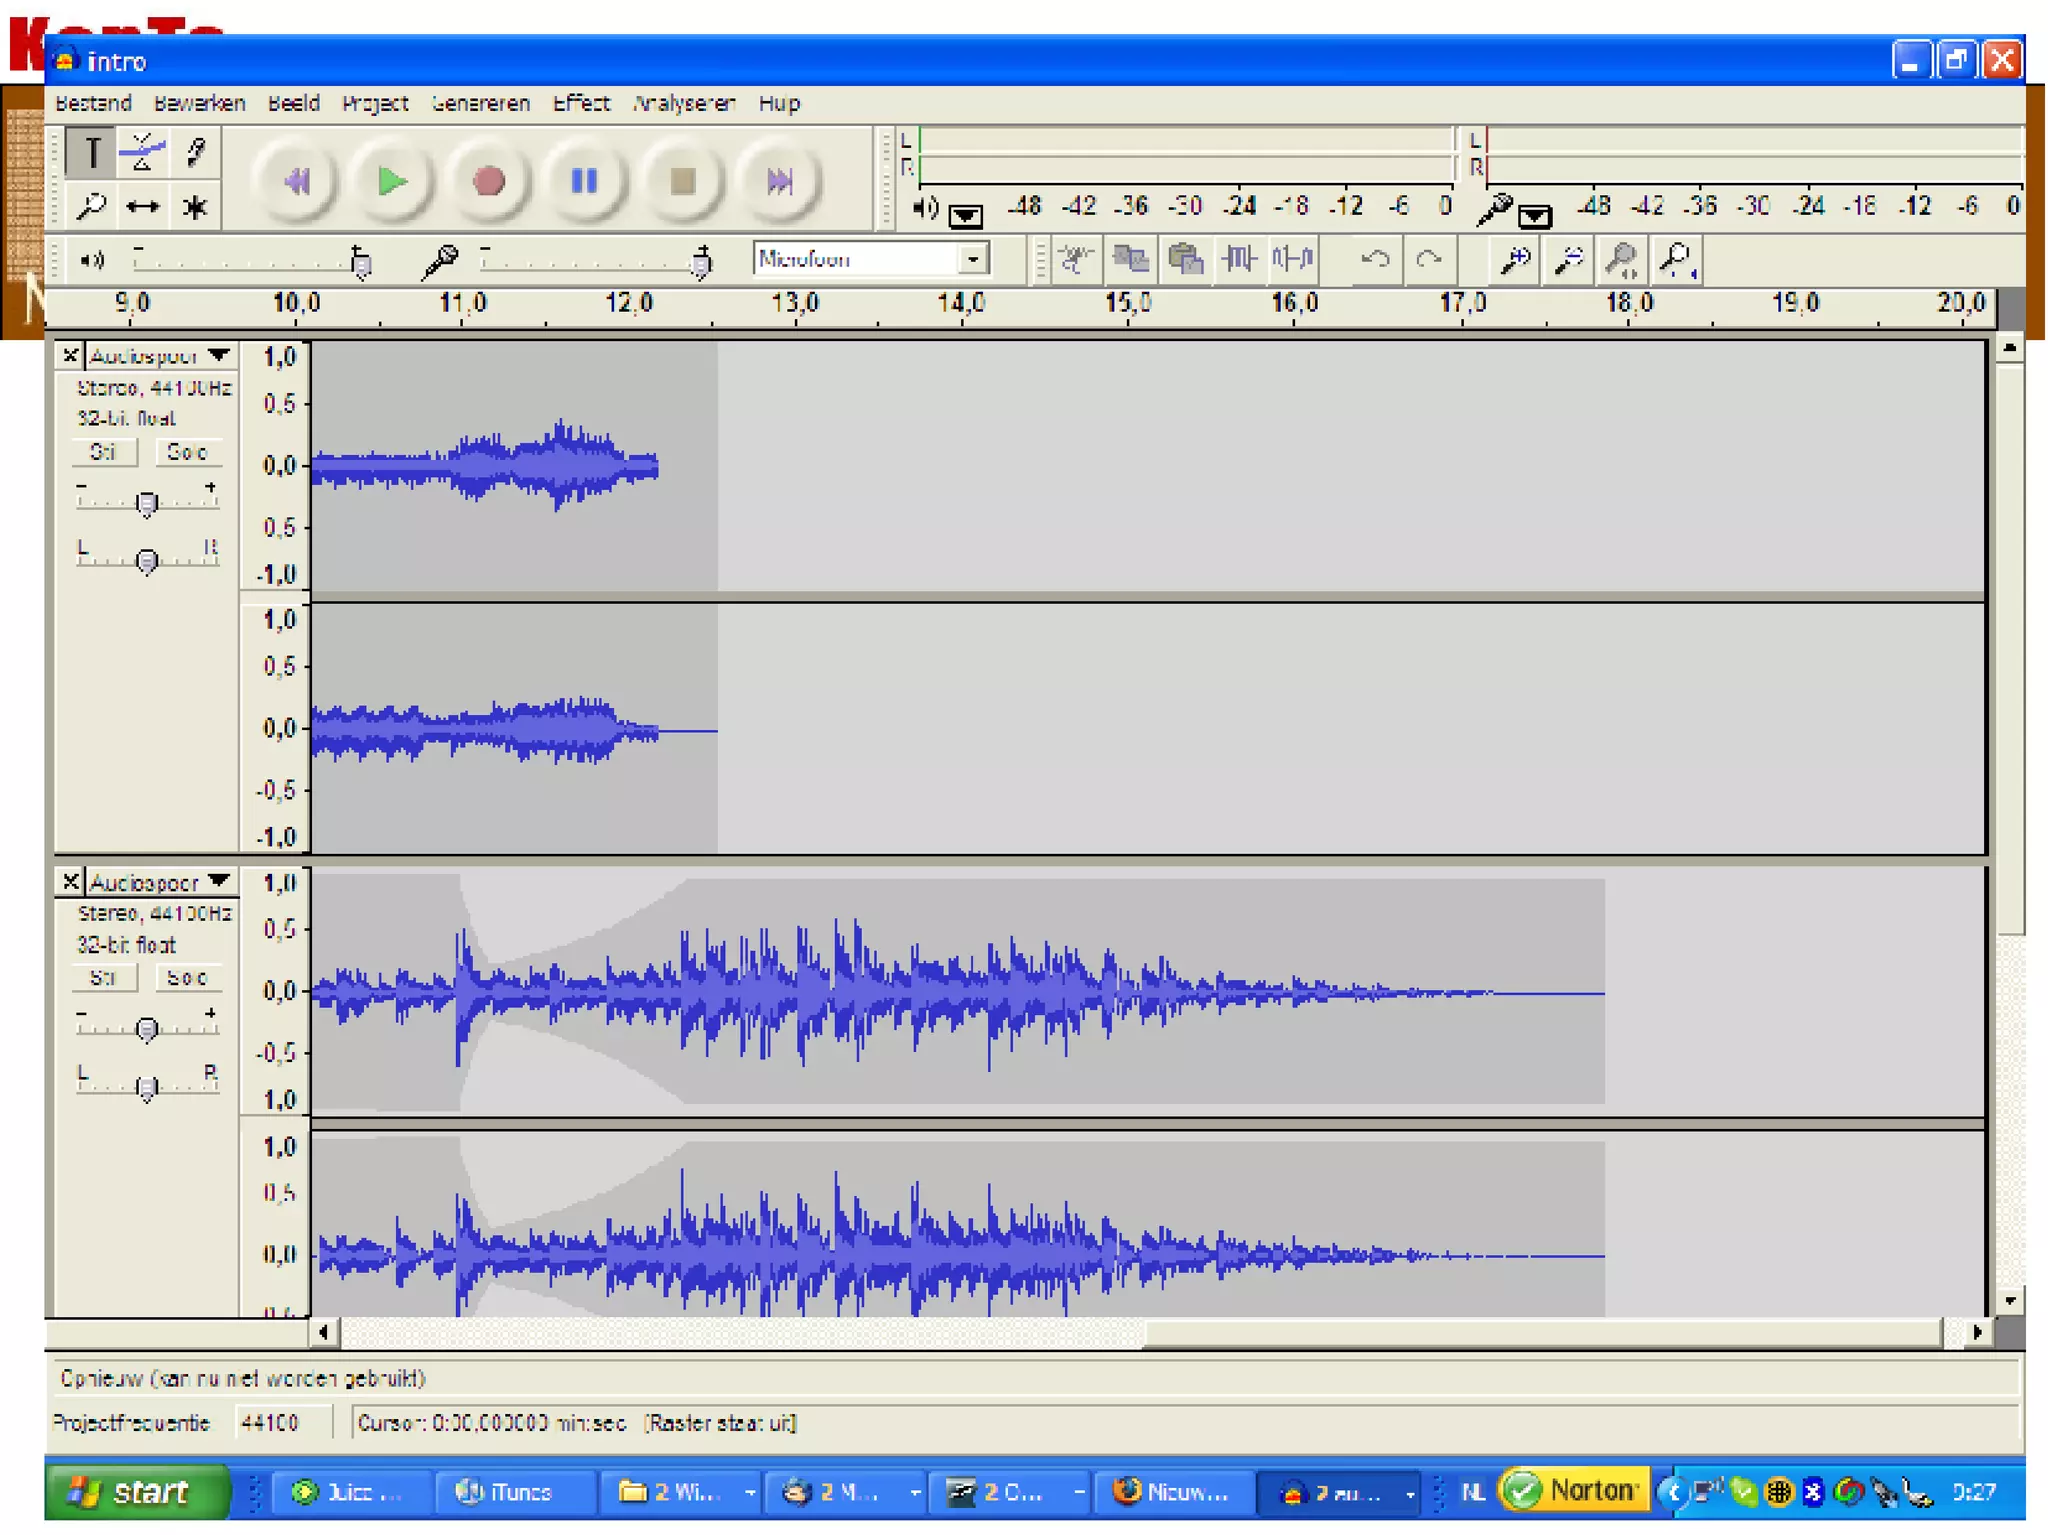Select the Time Shift tool
The width and height of the screenshot is (2048, 1535).
[x=142, y=207]
